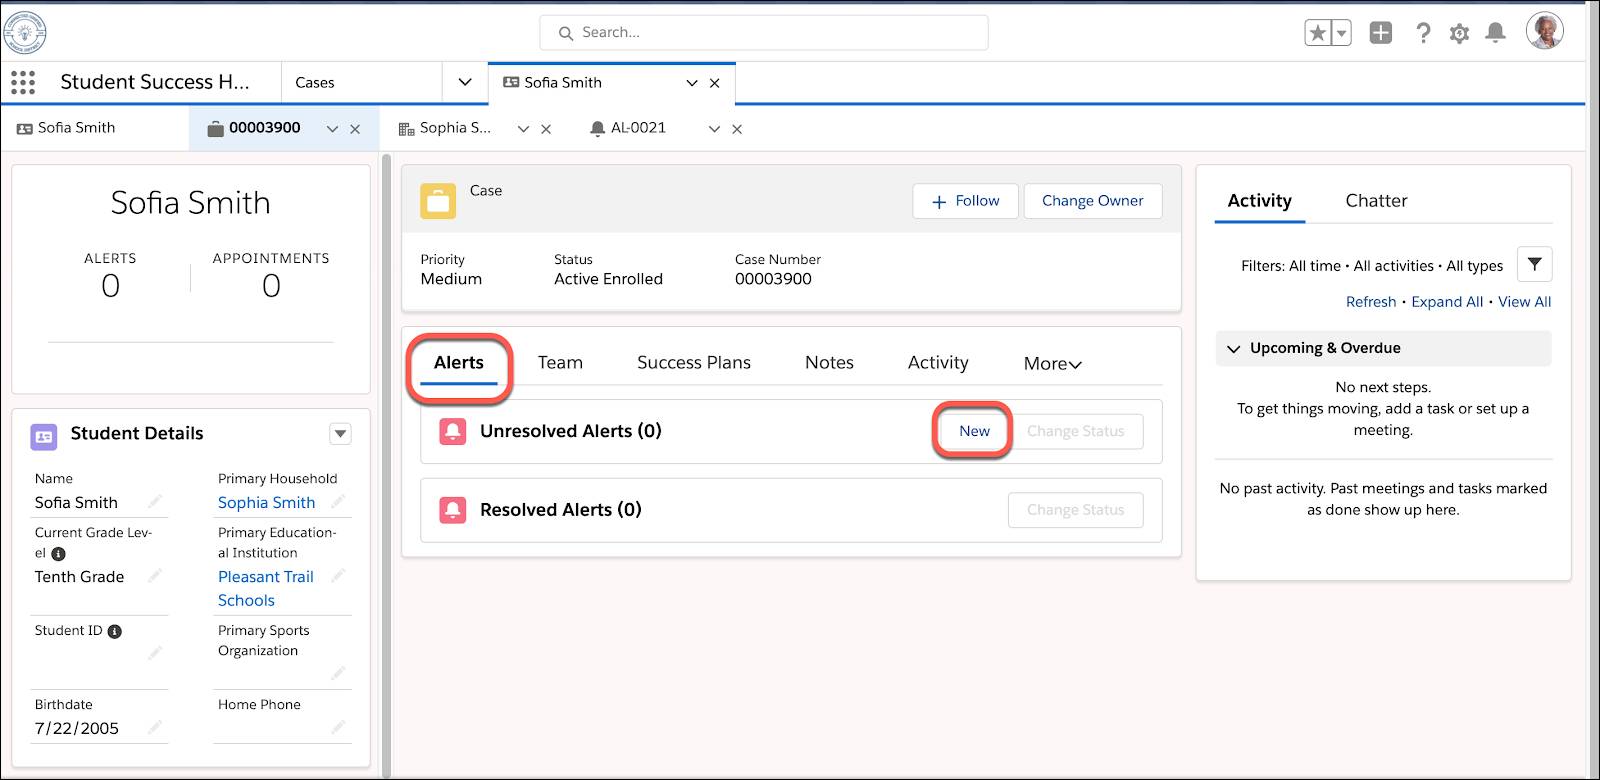This screenshot has height=780, width=1600.
Task: Open the Cases navigation dropdown chevron
Action: coord(465,82)
